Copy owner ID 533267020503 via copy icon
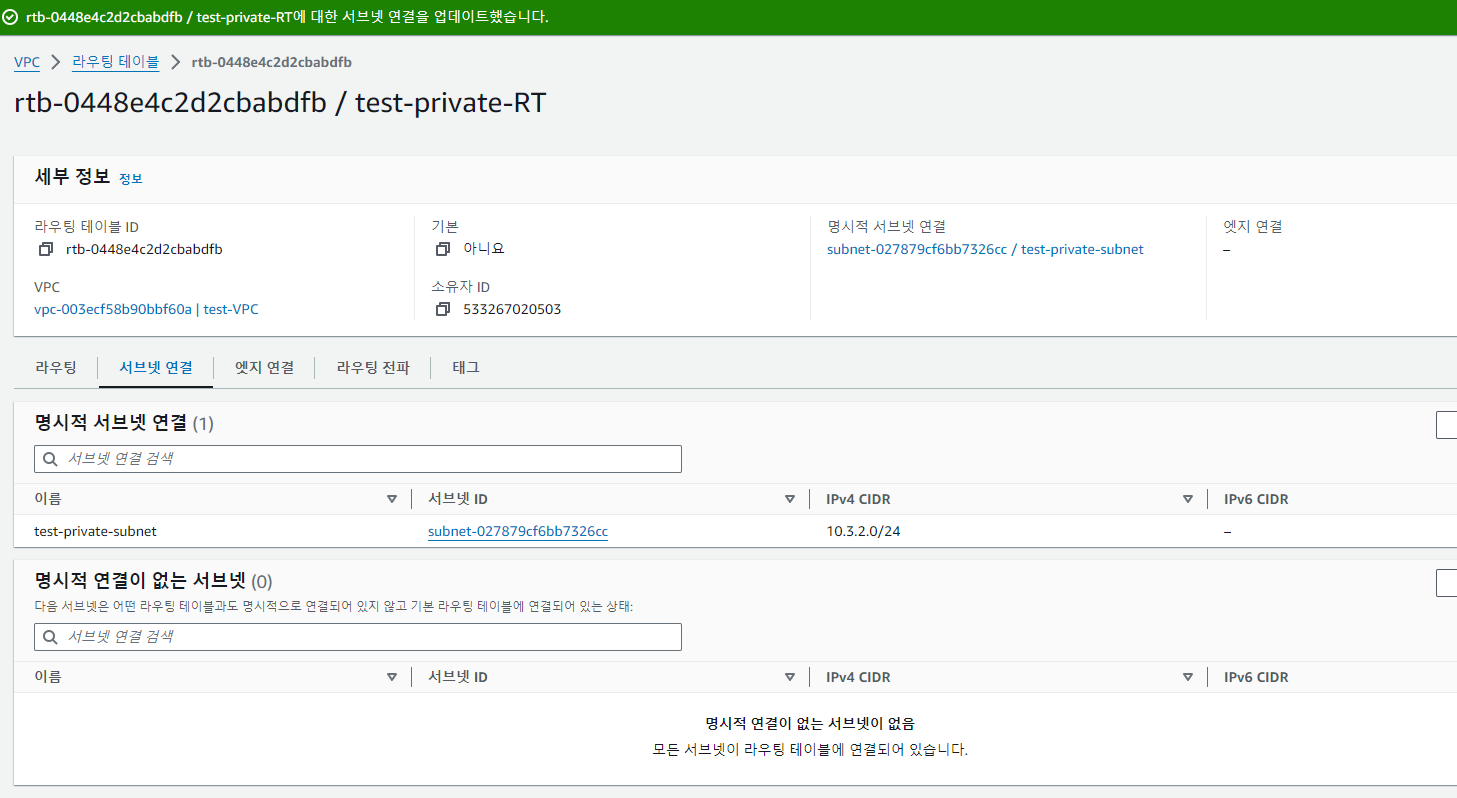This screenshot has width=1457, height=798. [443, 309]
